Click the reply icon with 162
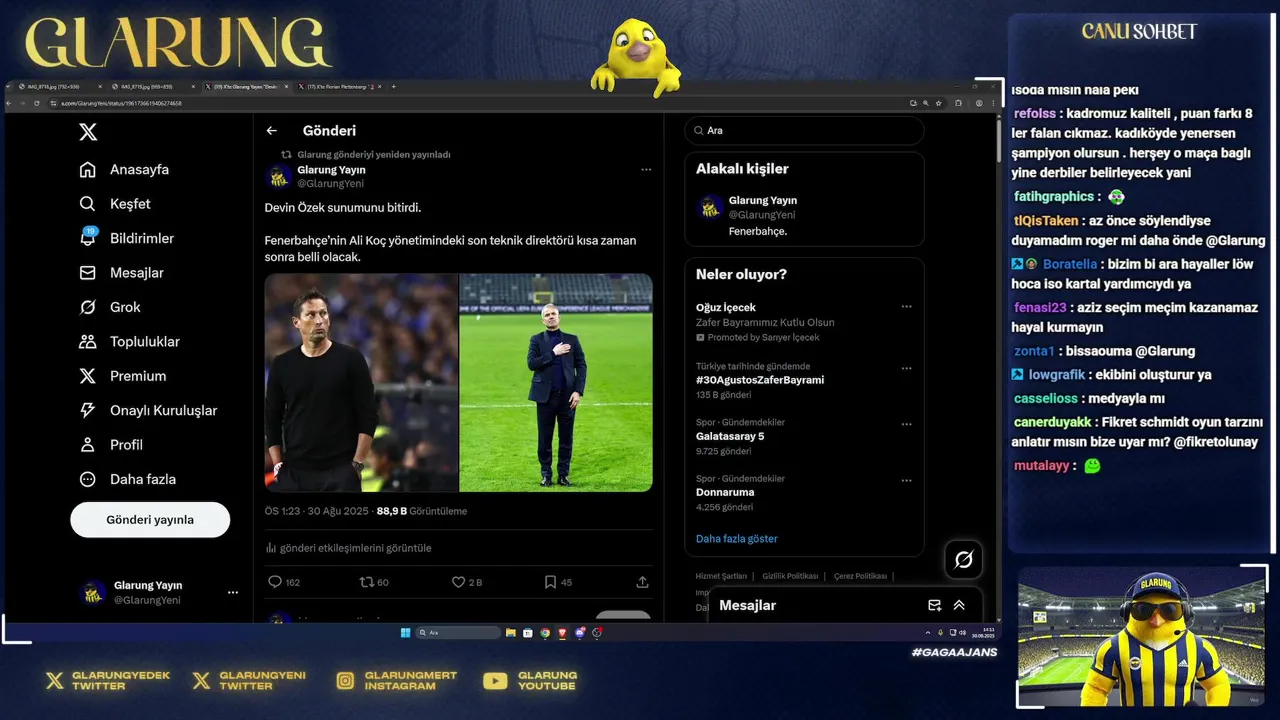This screenshot has height=720, width=1280. (x=284, y=582)
